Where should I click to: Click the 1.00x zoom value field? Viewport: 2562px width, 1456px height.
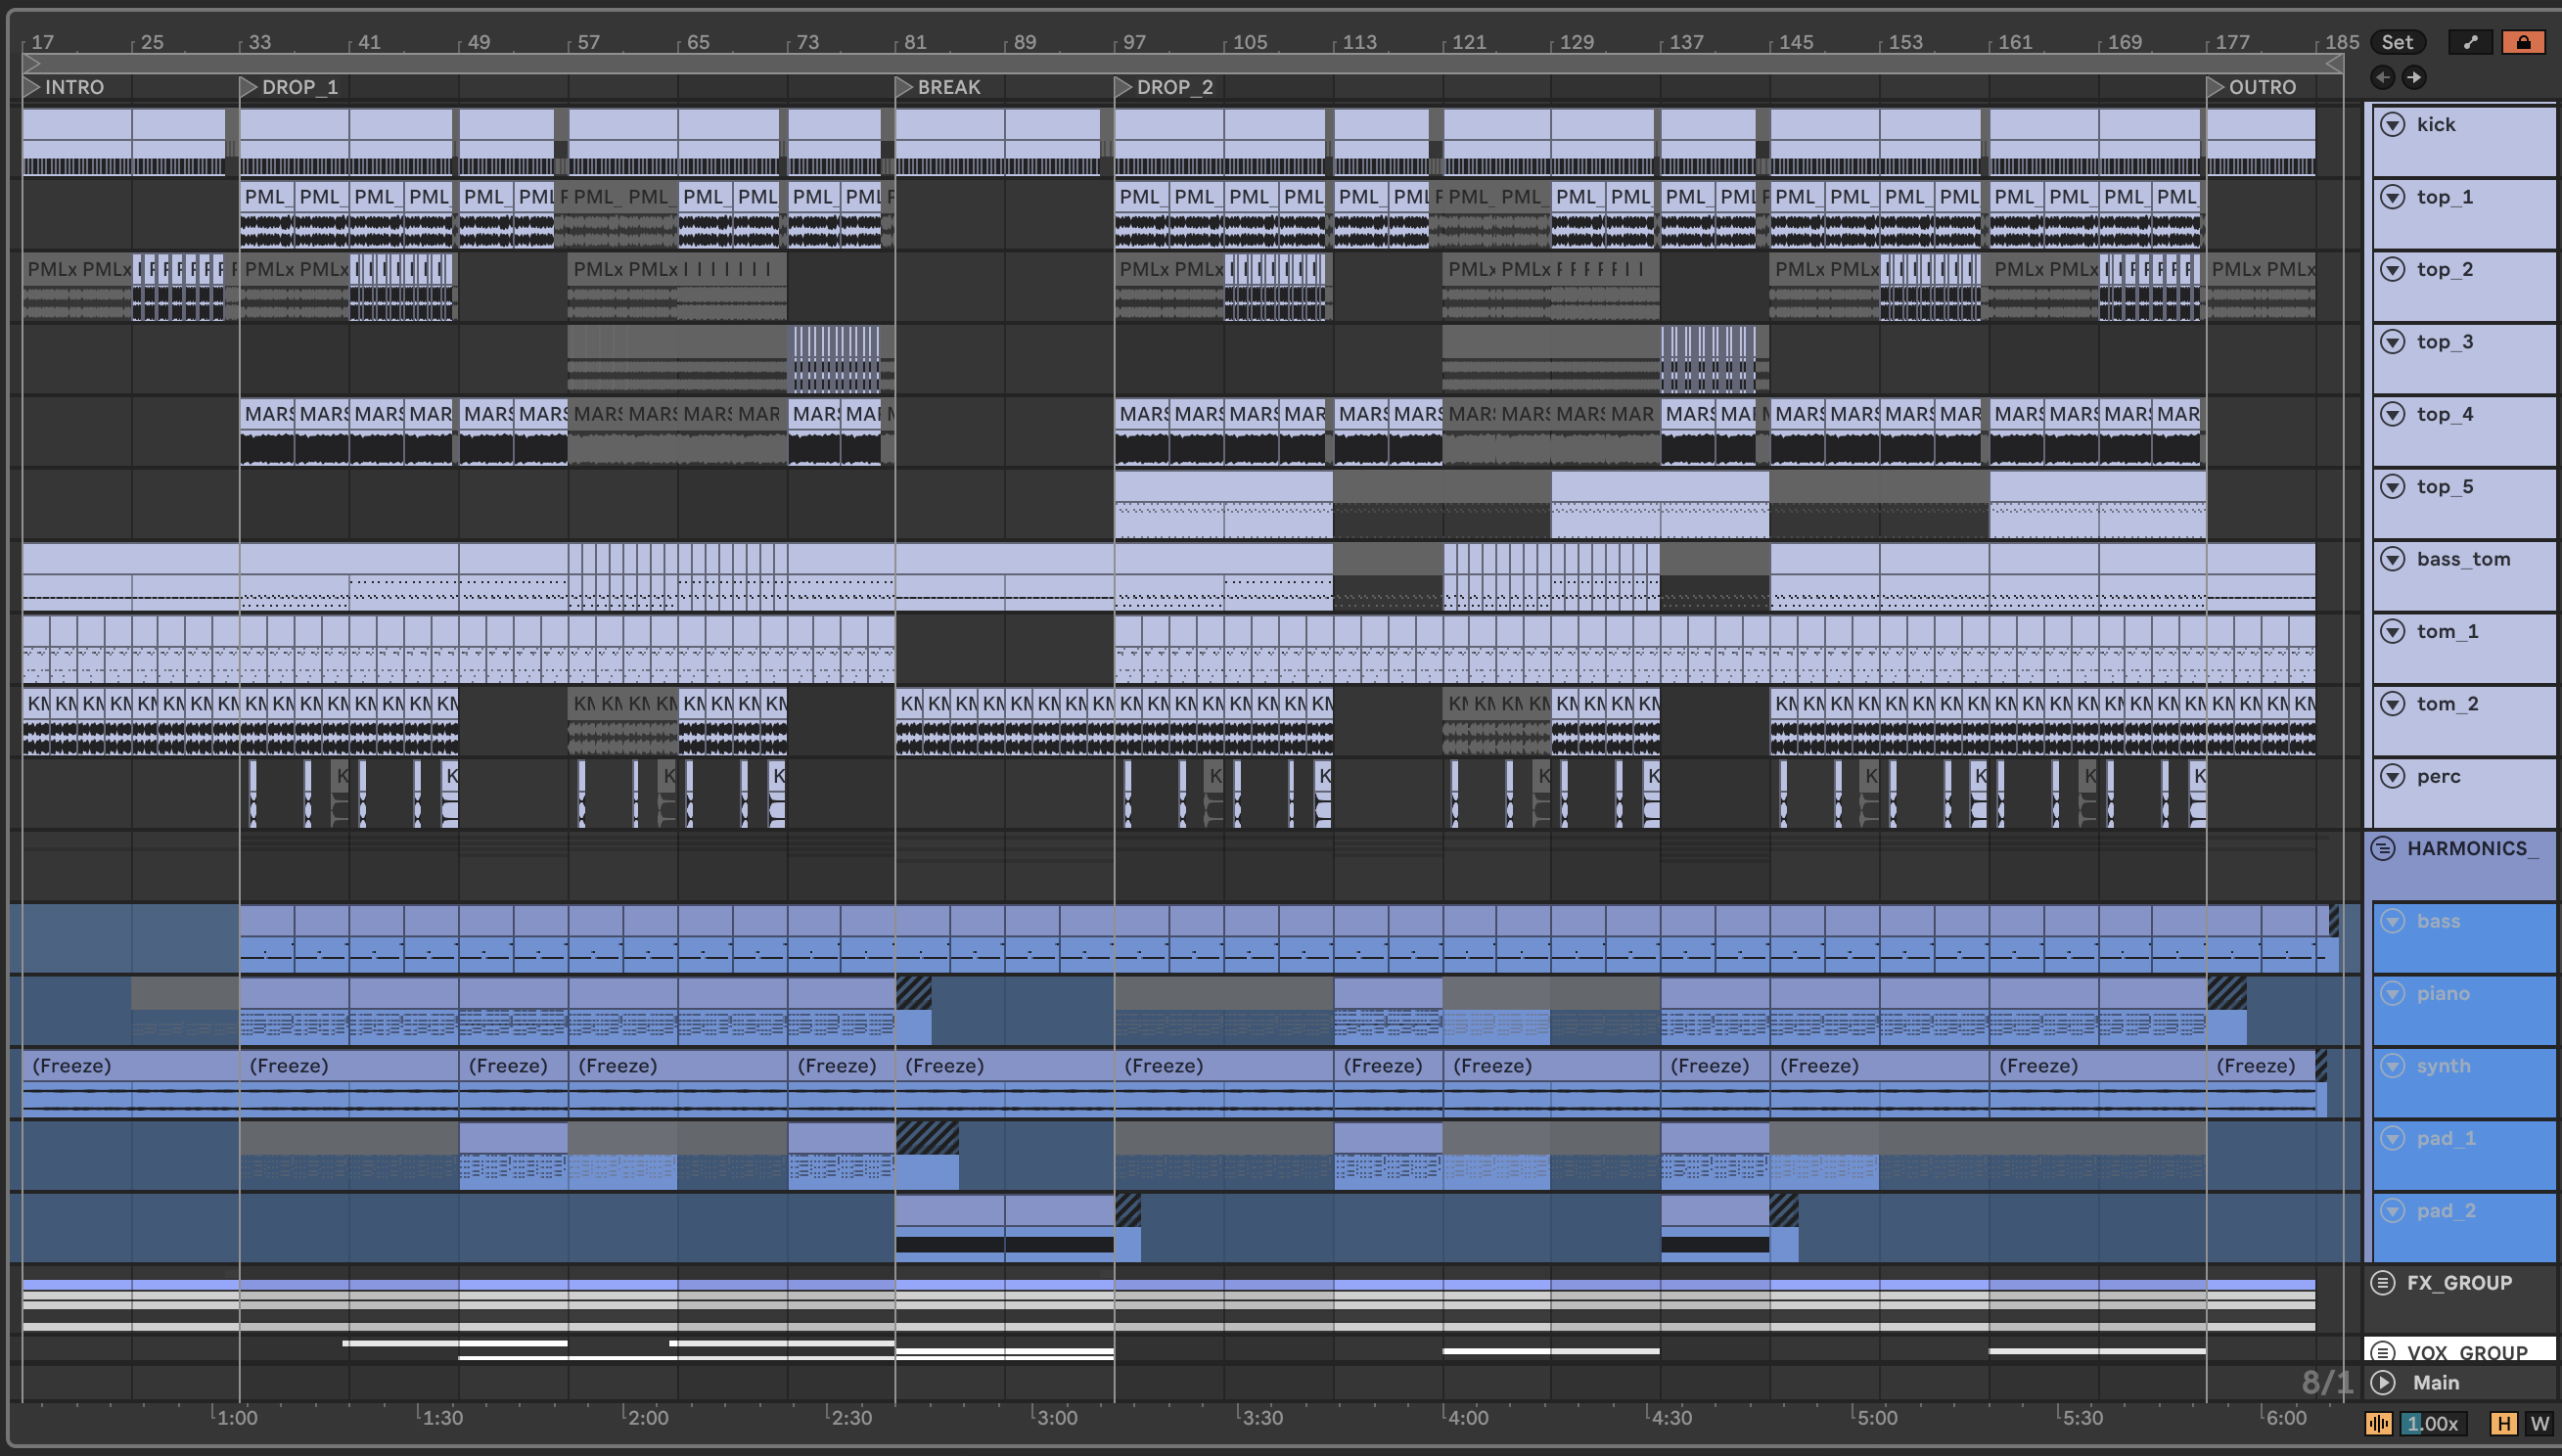2433,1423
